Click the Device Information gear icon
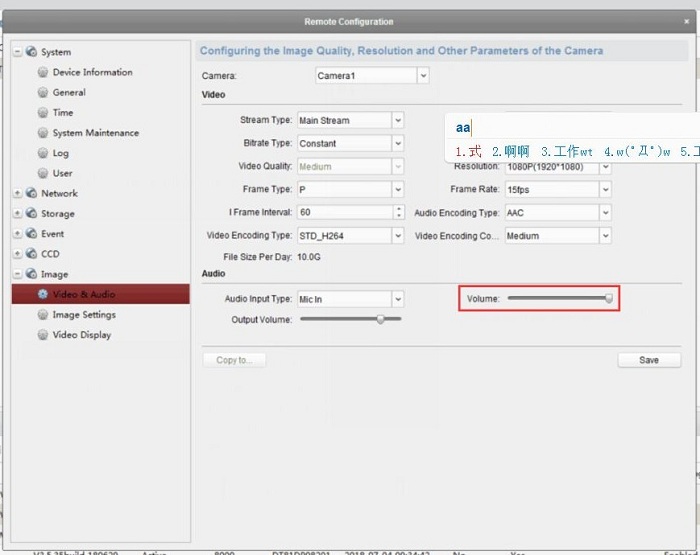Image resolution: width=700 pixels, height=555 pixels. [x=43, y=72]
